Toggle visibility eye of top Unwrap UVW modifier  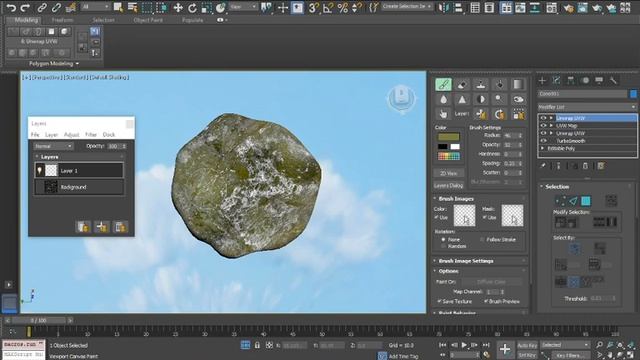pos(543,118)
